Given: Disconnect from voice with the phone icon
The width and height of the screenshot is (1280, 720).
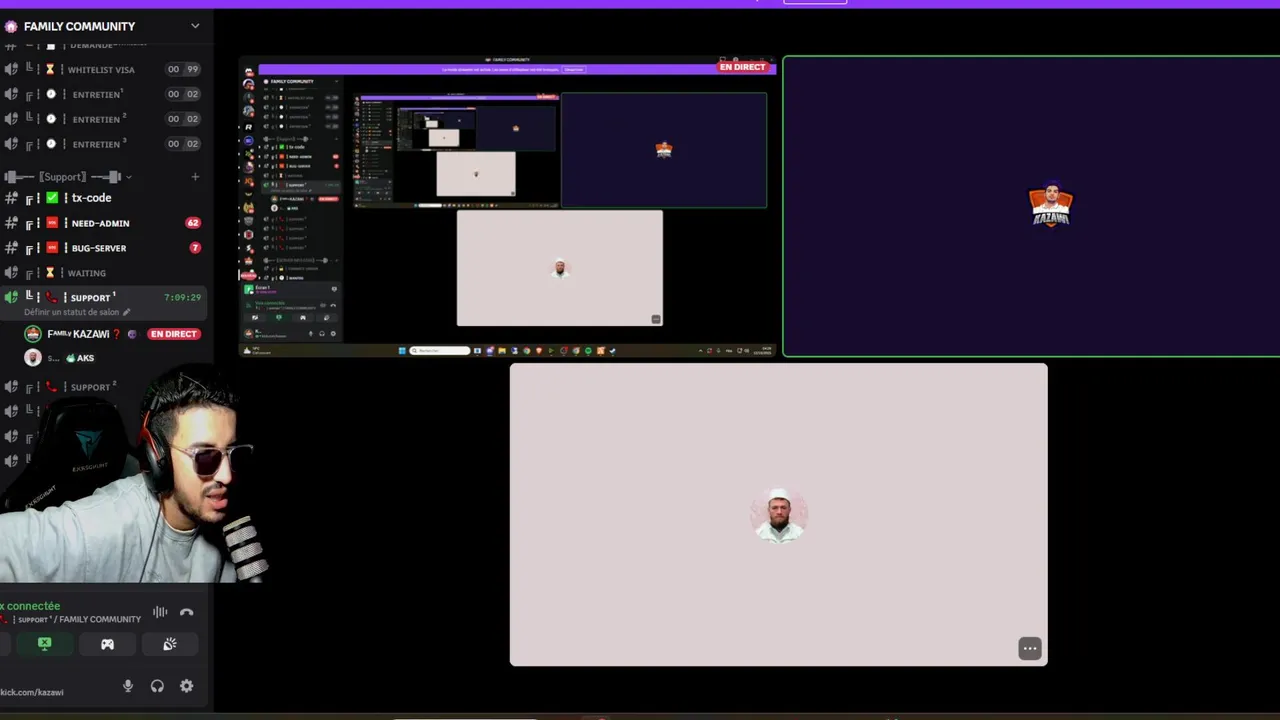Looking at the screenshot, I should tap(186, 612).
